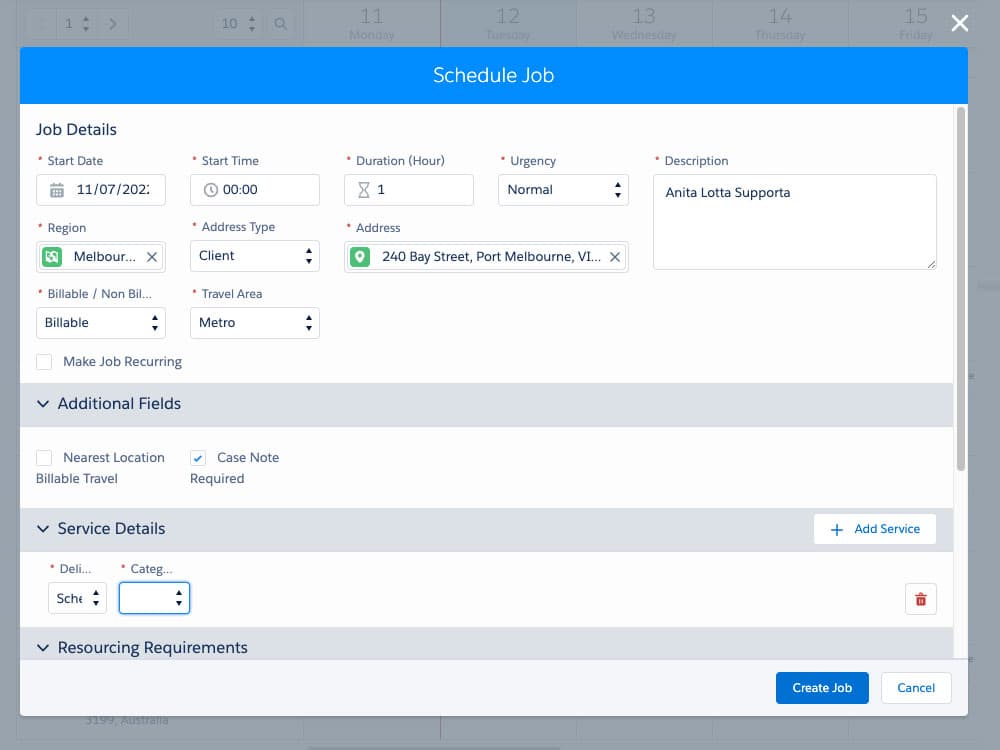Click Add Service button
Image resolution: width=1000 pixels, height=750 pixels.
[x=875, y=529]
